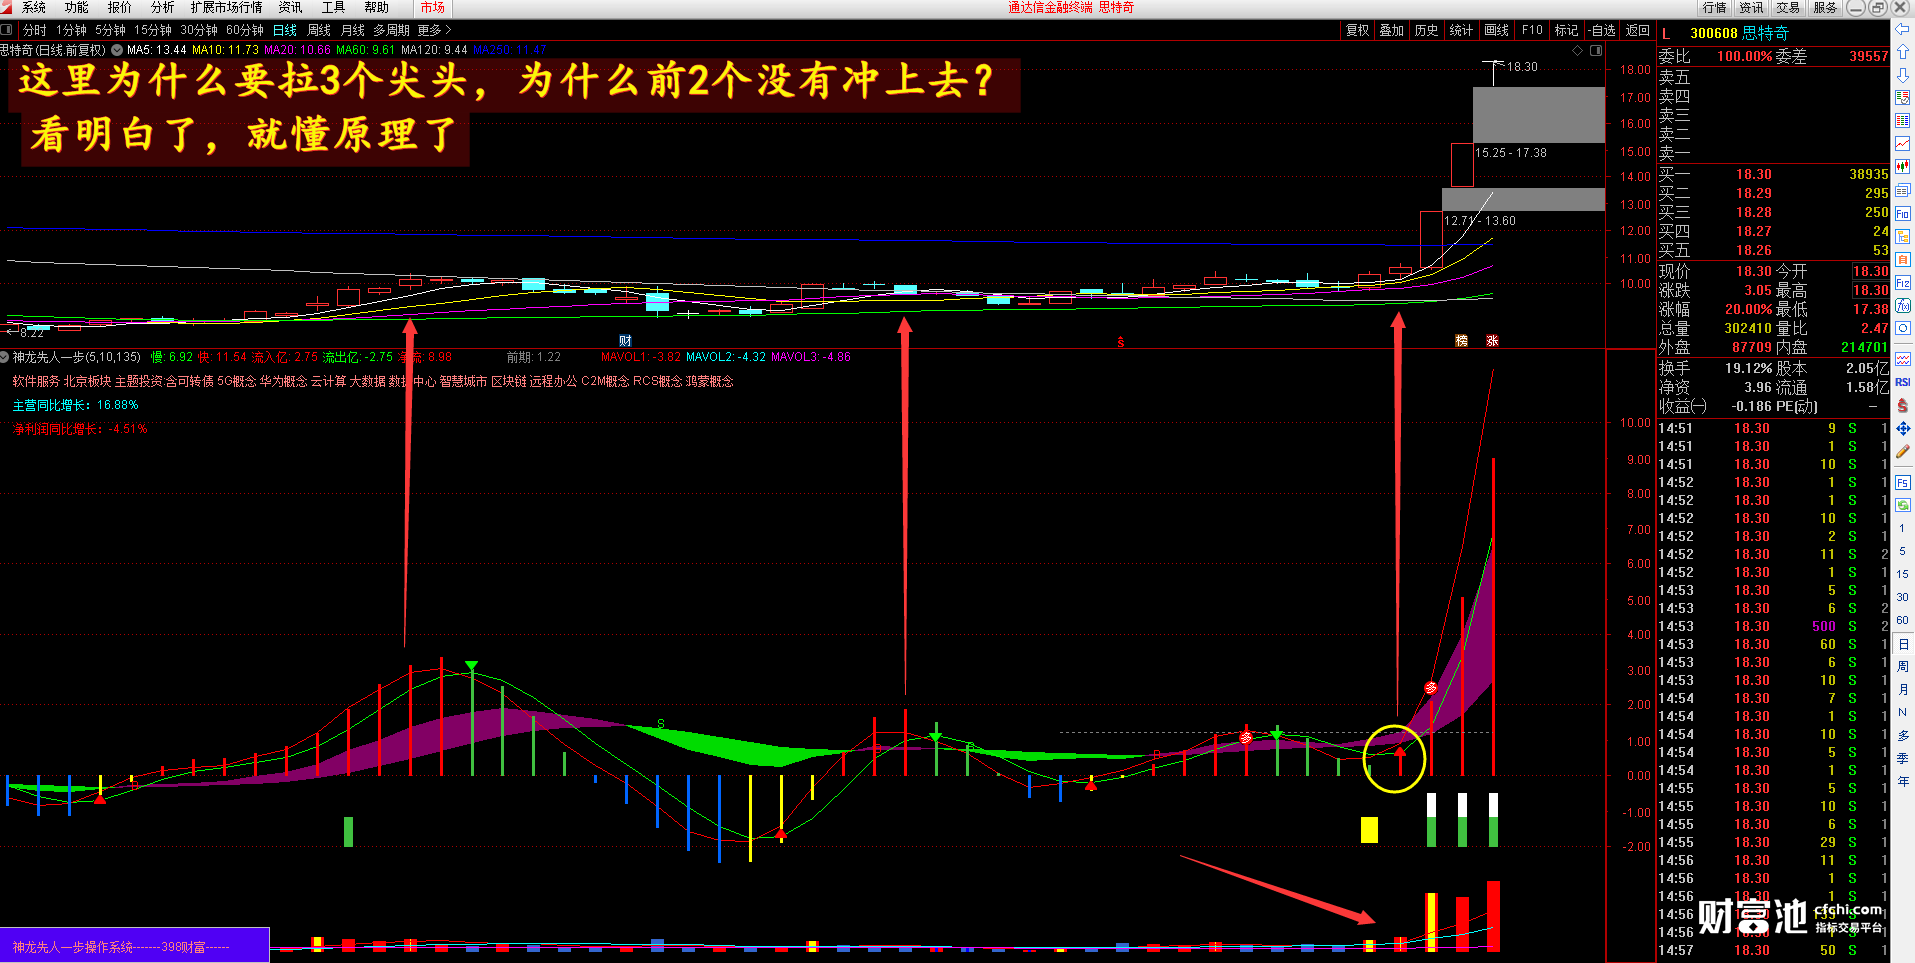Image resolution: width=1915 pixels, height=963 pixels.
Task: Click the green refresh icon in sidebar
Action: point(1902,505)
